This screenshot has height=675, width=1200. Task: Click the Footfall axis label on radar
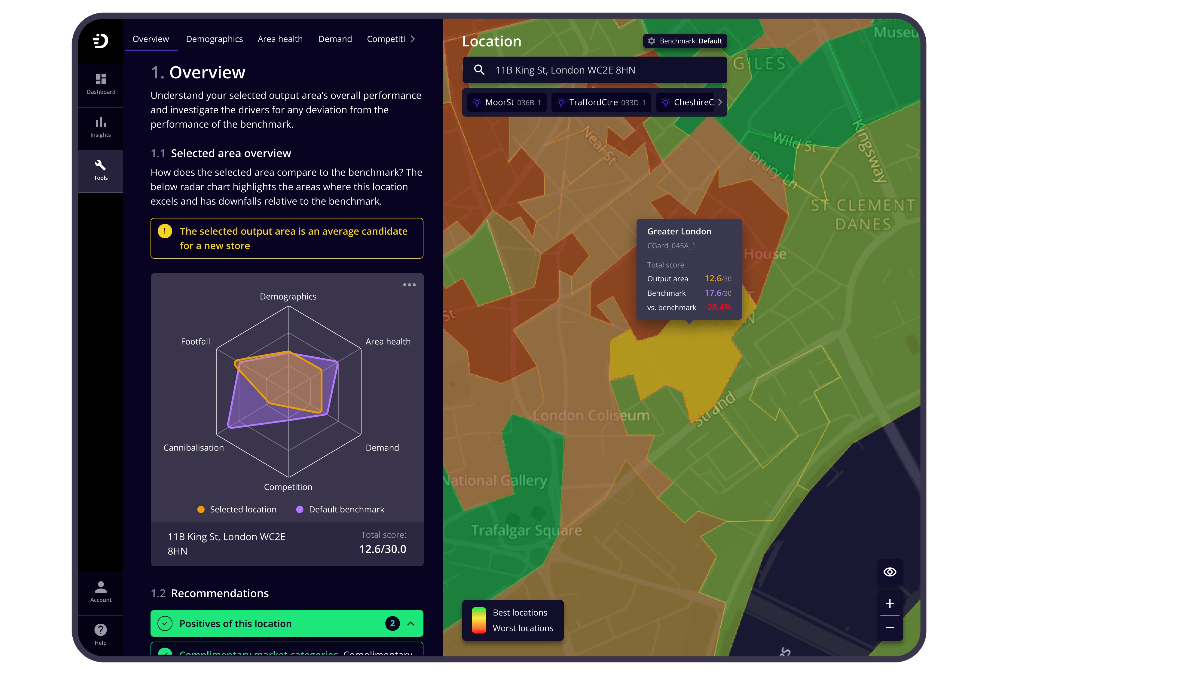(196, 342)
